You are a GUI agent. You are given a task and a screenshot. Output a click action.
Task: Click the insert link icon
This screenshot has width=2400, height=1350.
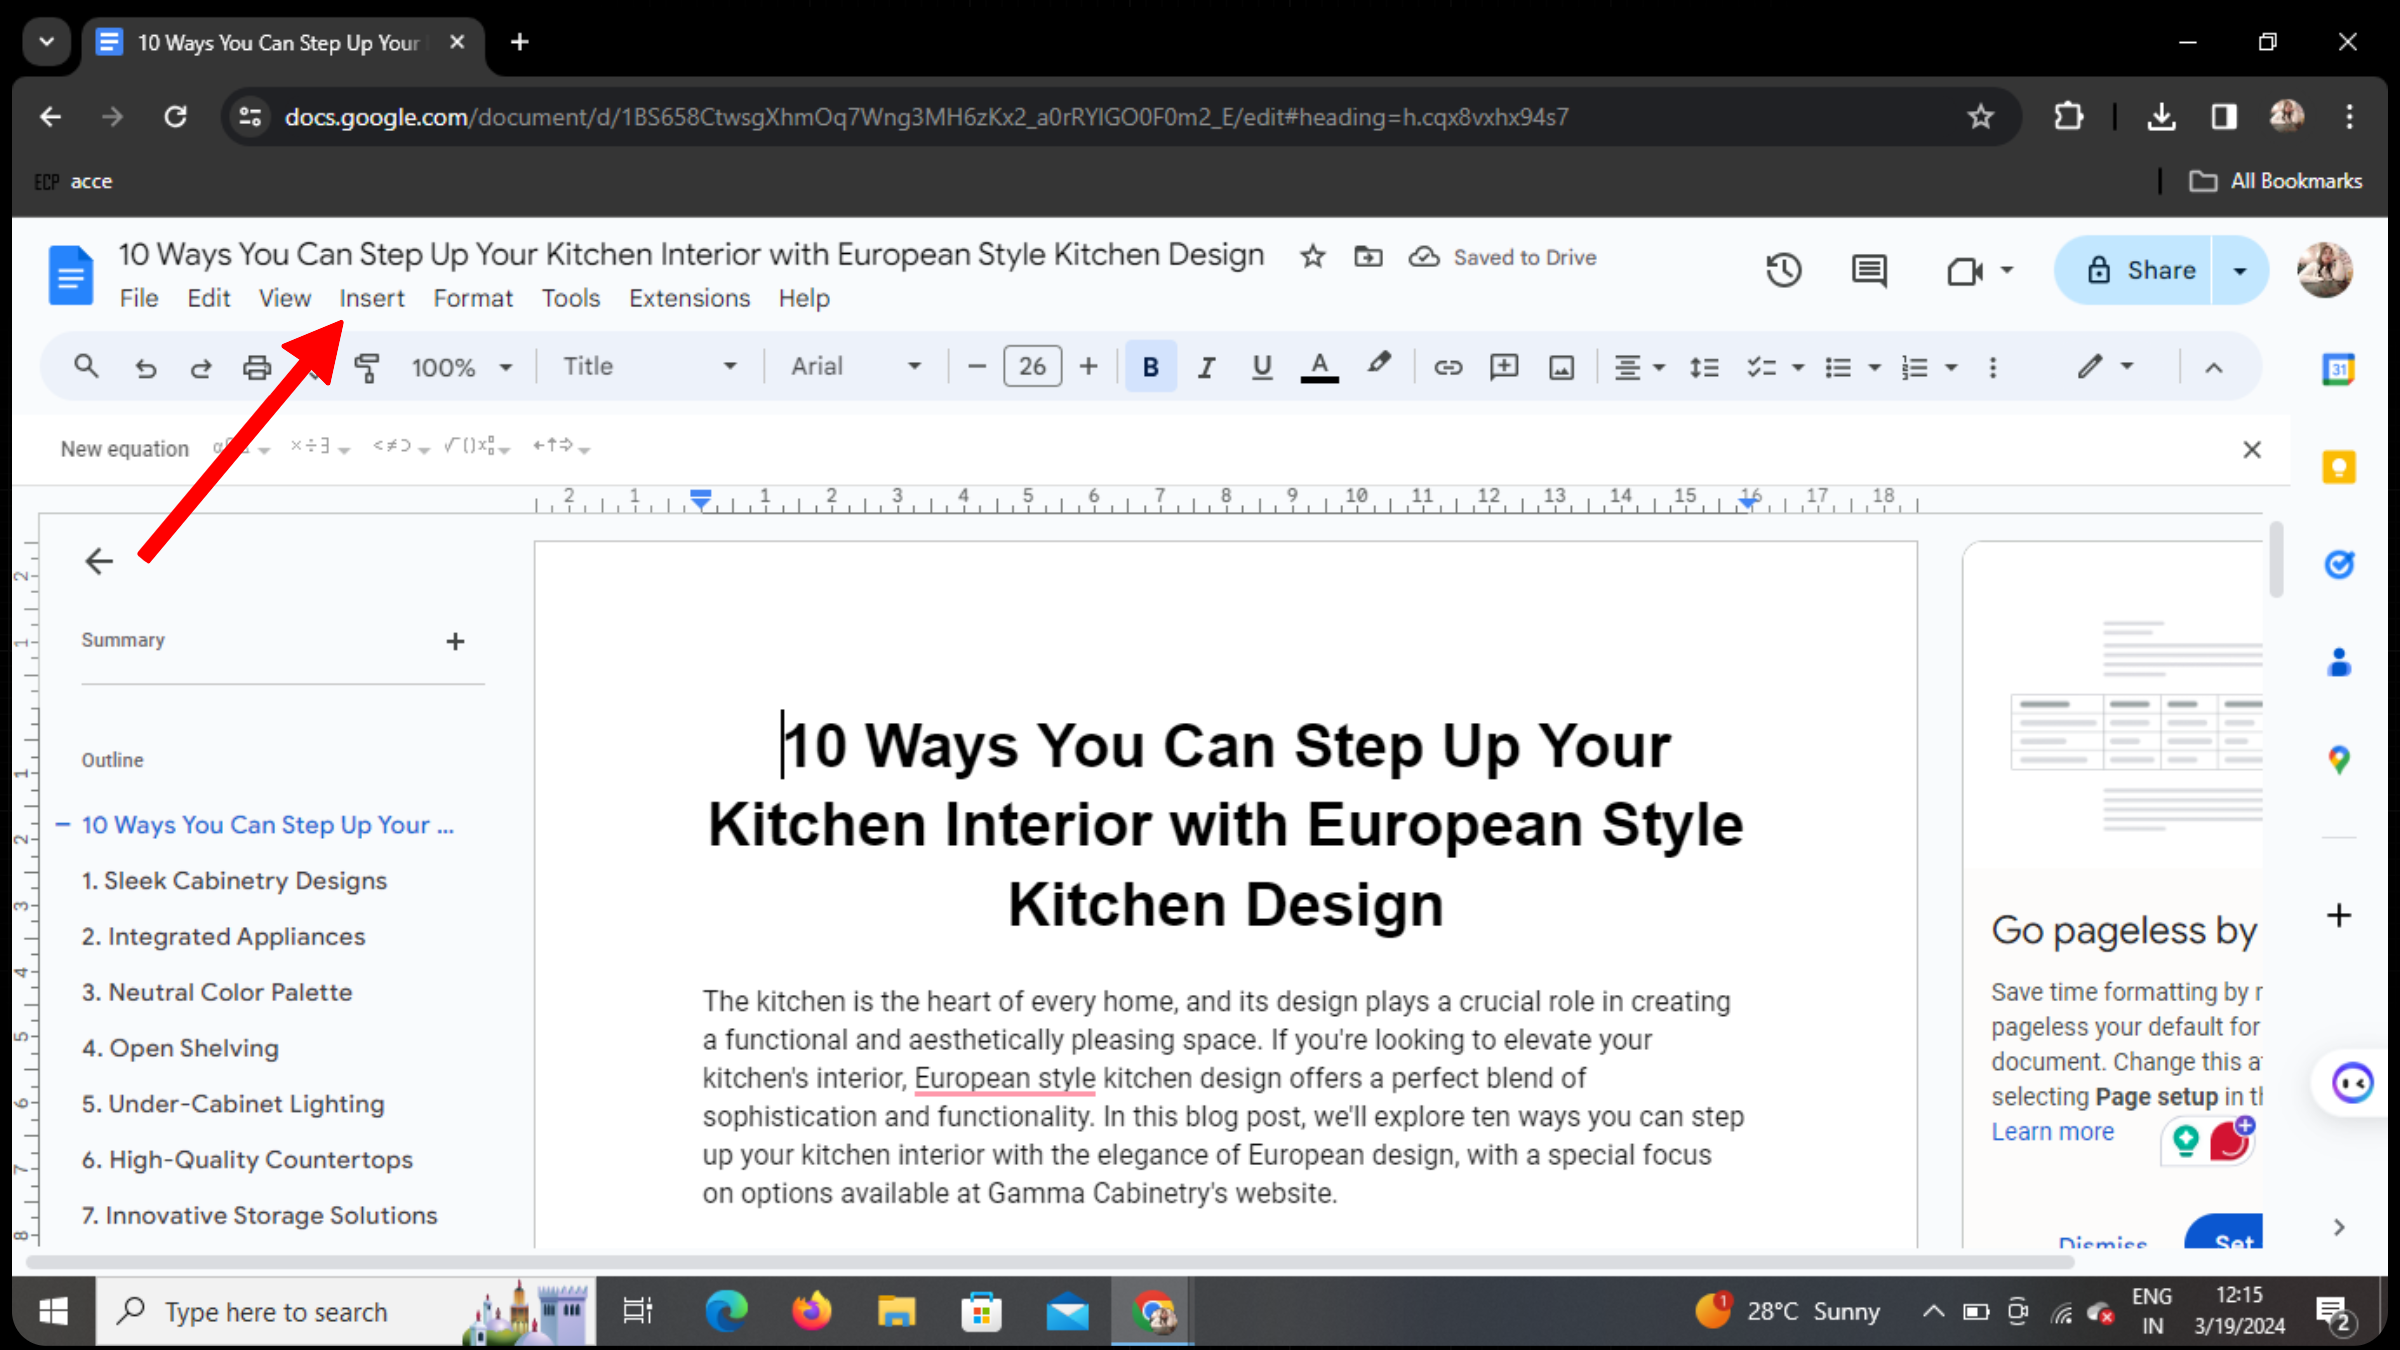pyautogui.click(x=1447, y=367)
